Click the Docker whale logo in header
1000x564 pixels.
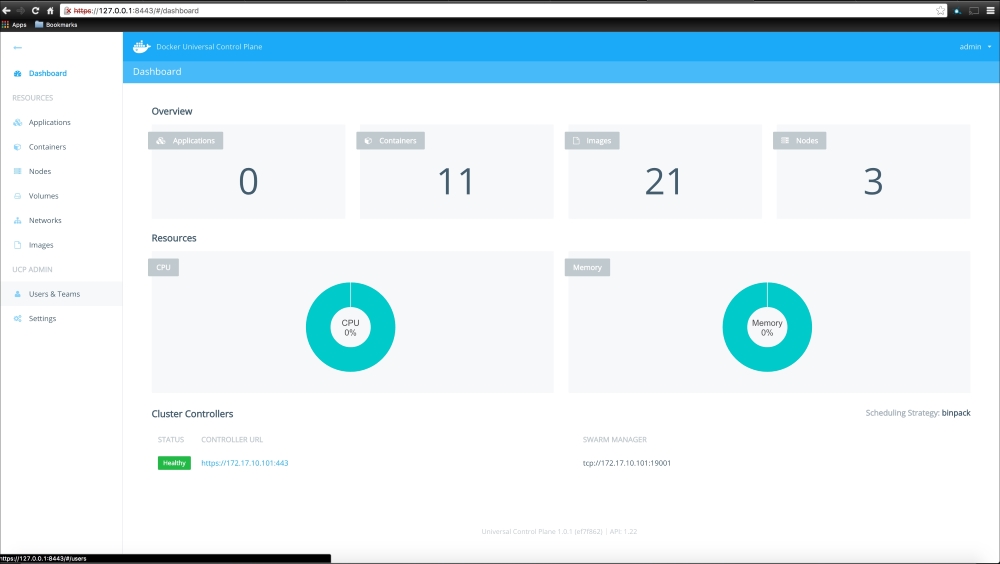tap(141, 46)
